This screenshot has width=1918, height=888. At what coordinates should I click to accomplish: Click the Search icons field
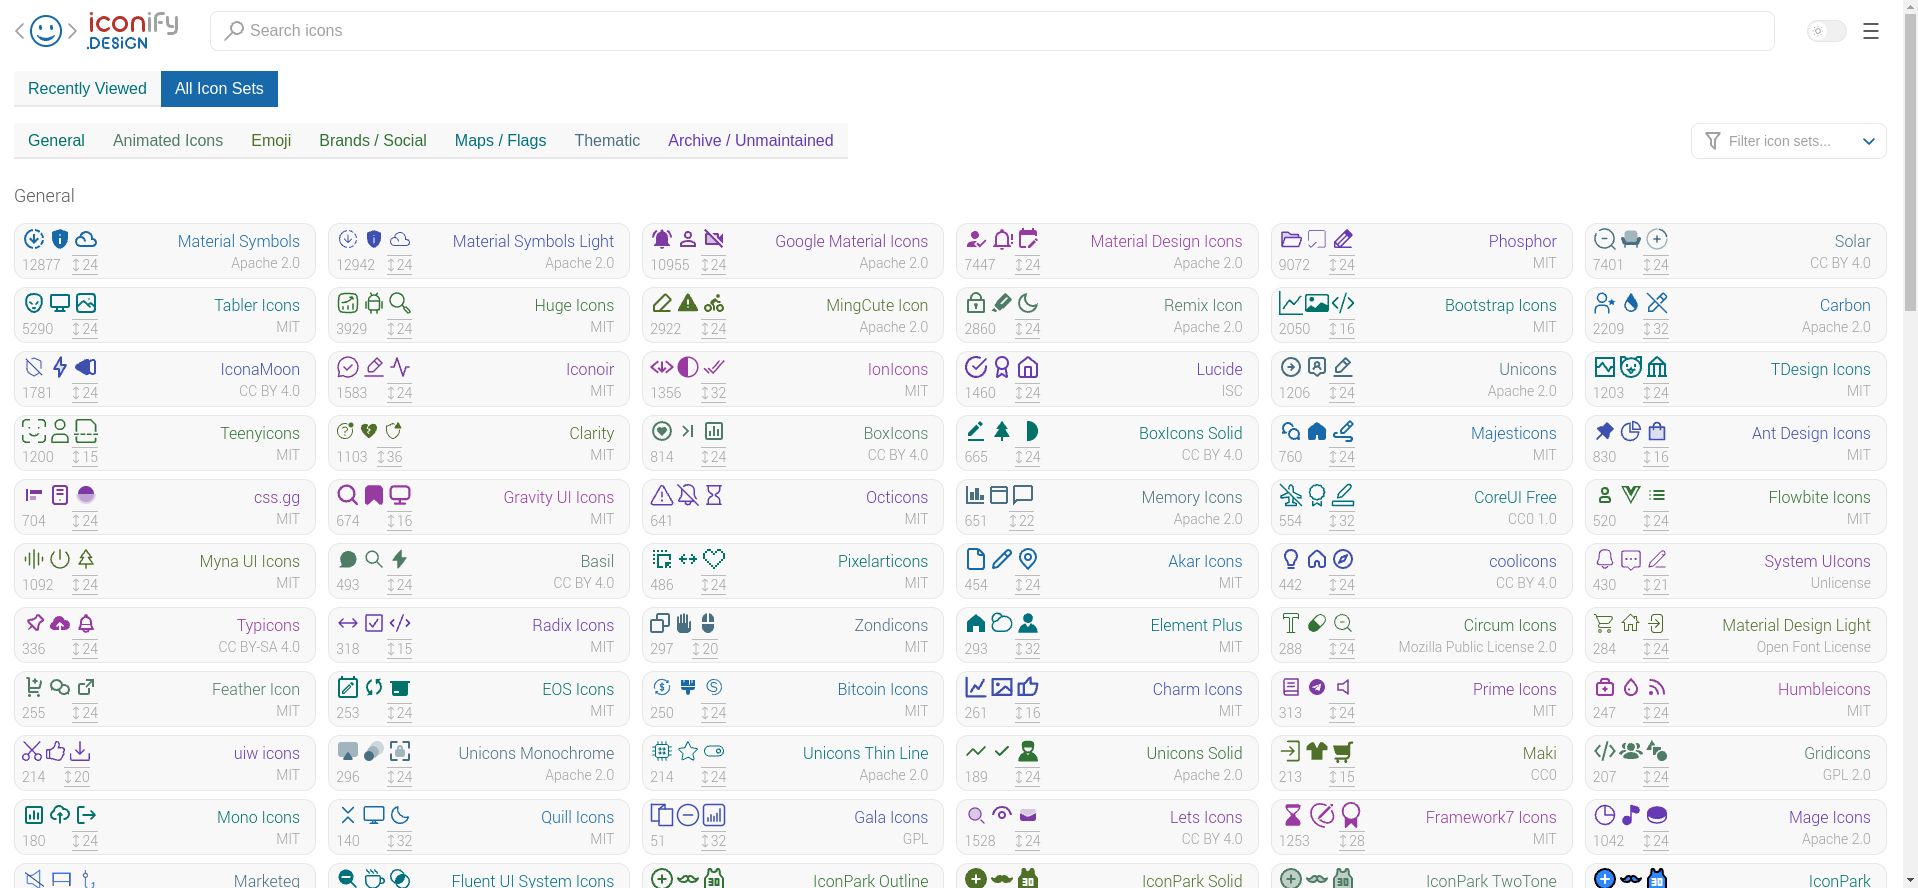pos(992,31)
